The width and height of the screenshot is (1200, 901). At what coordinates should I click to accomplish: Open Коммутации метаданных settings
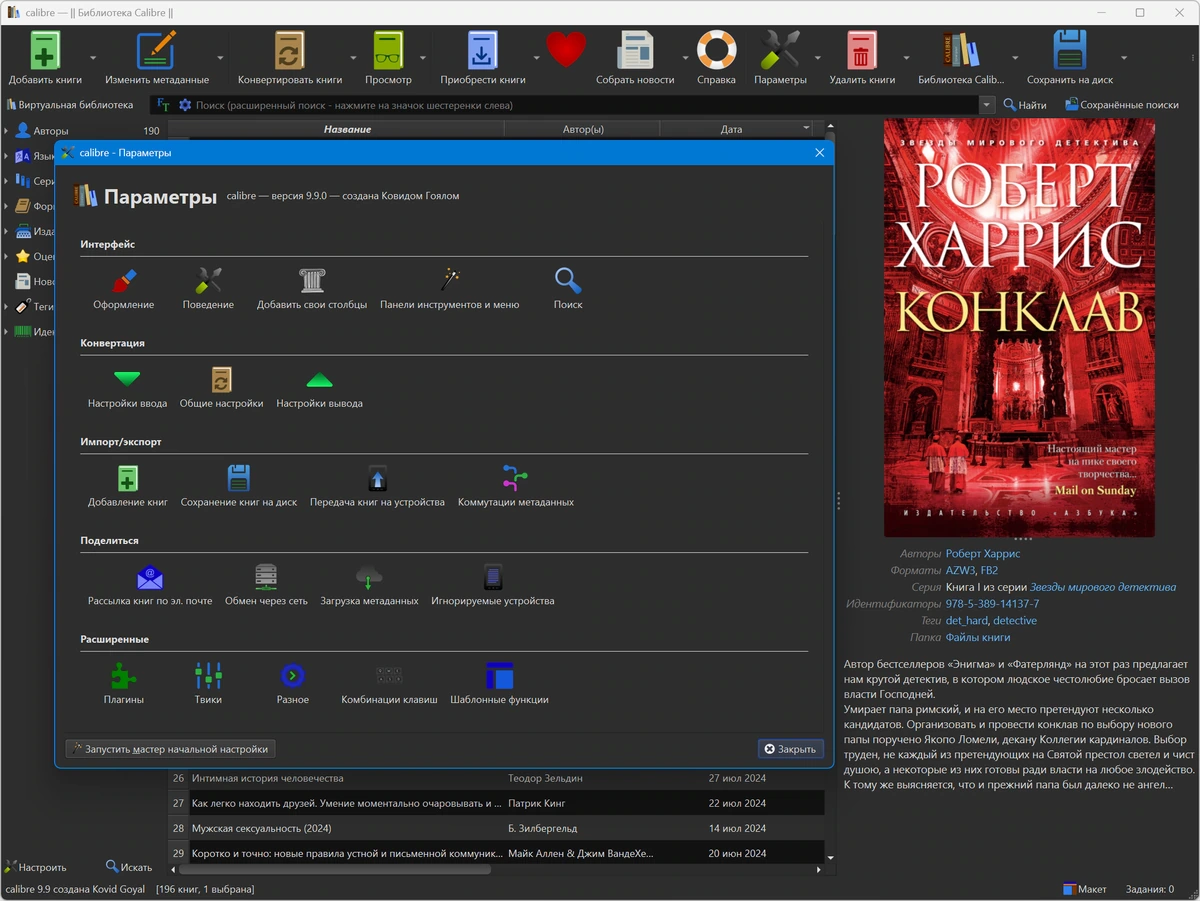(515, 486)
